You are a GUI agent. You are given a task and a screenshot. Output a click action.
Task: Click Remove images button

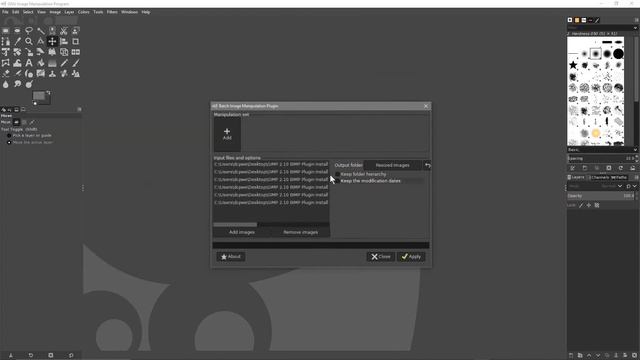[x=300, y=232]
